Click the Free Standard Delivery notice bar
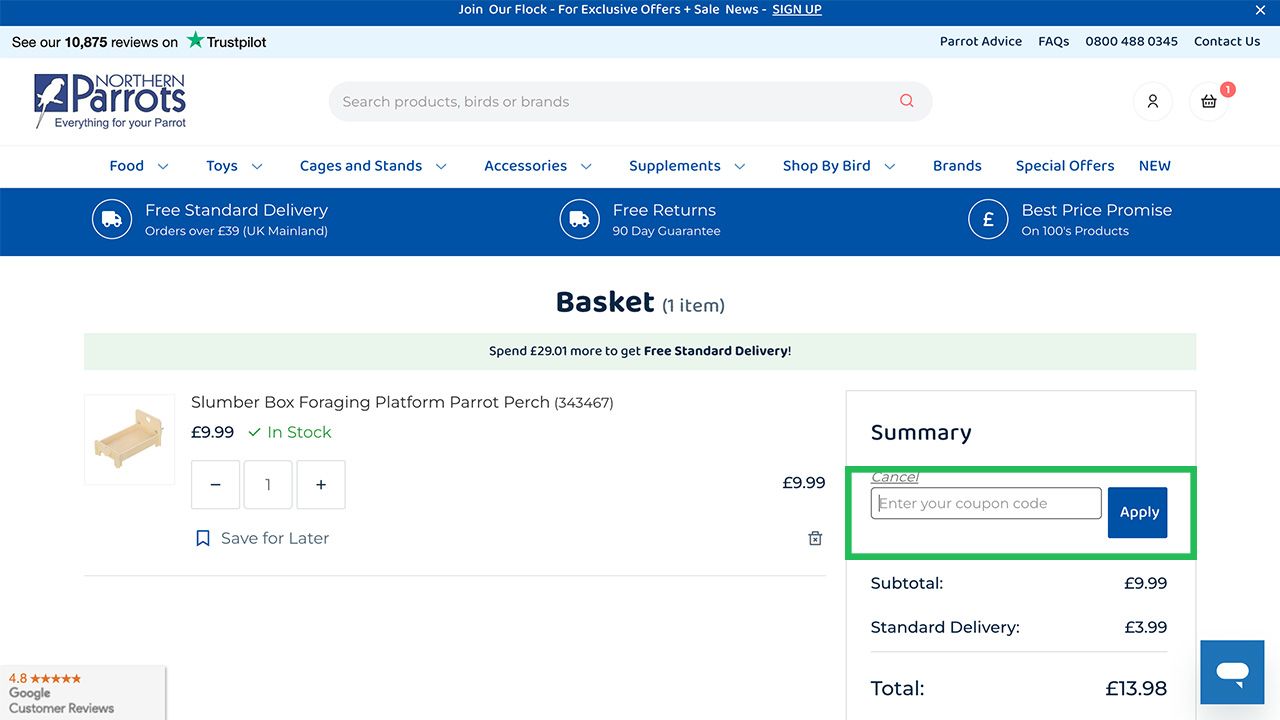1280x720 pixels. (x=640, y=351)
